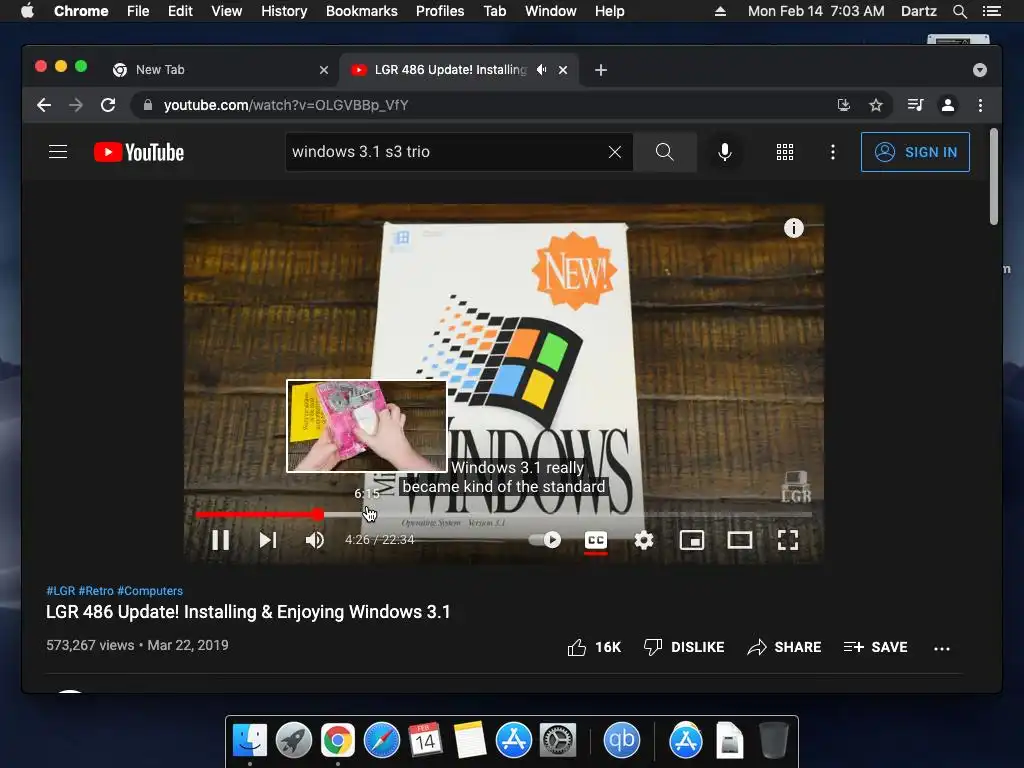Open the Profiles menu

point(440,11)
